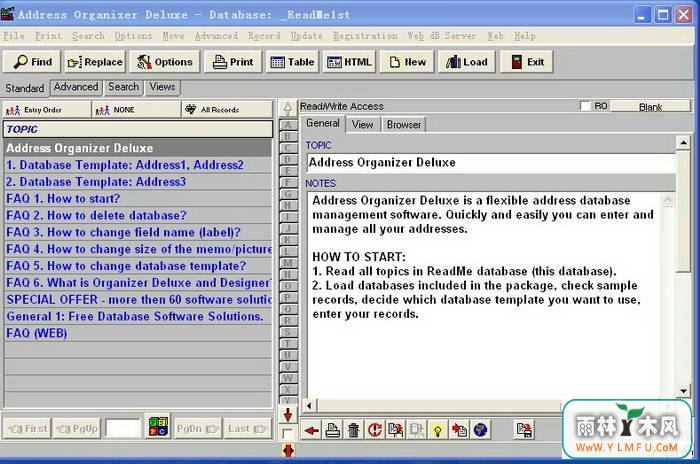
Task: Click the red double arrow splitter icon
Action: [x=288, y=451]
